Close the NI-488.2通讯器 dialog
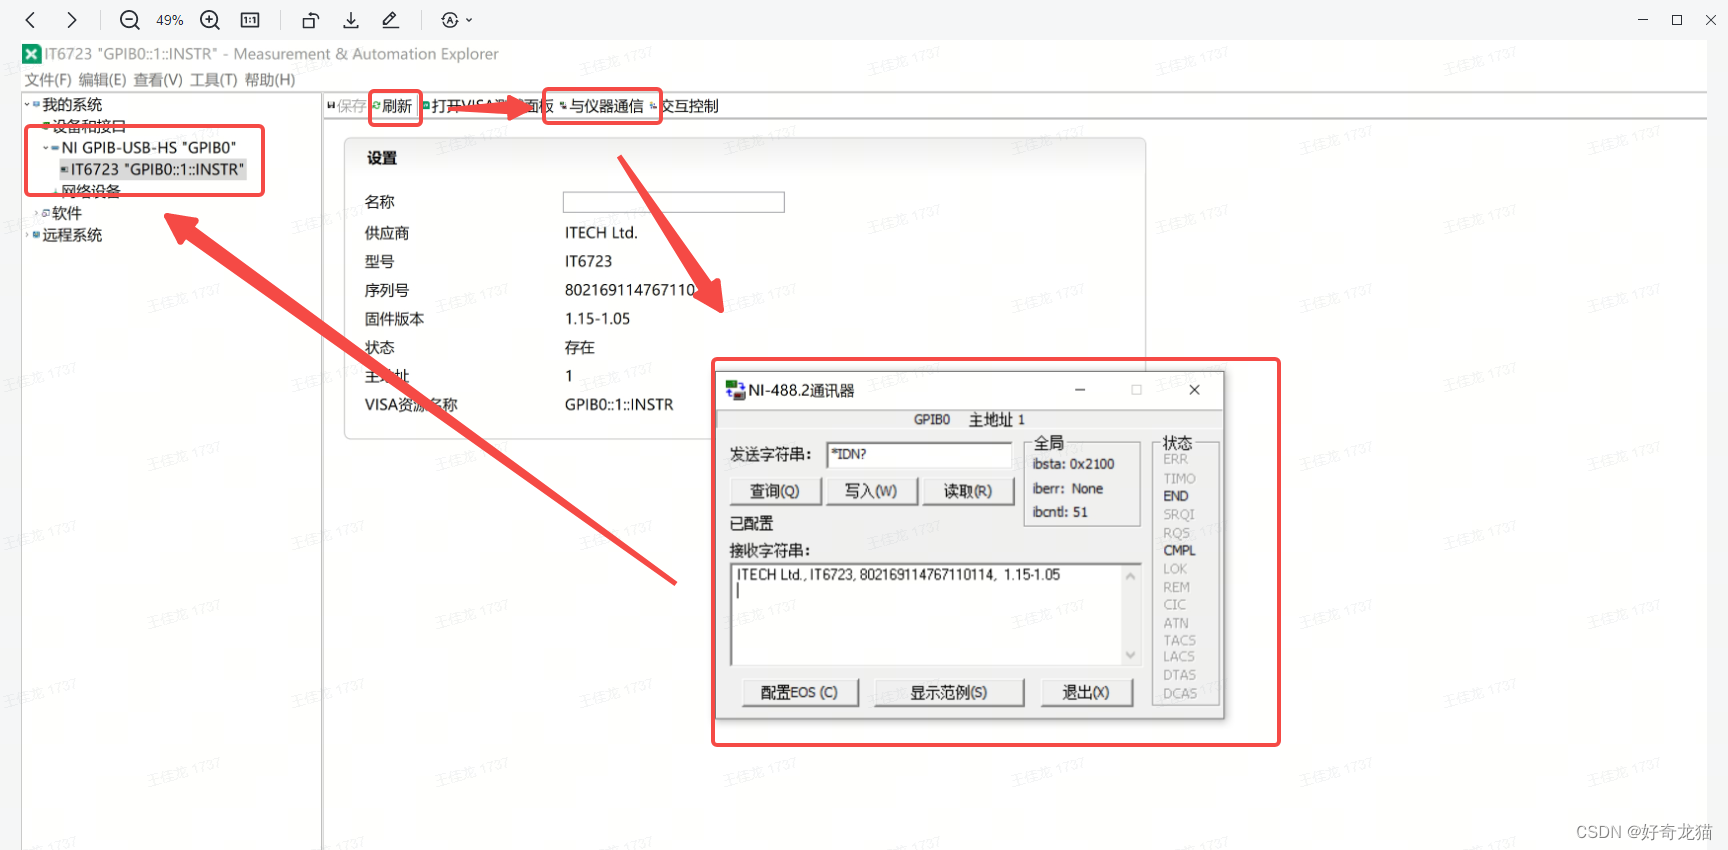This screenshot has width=1728, height=850. (1194, 390)
